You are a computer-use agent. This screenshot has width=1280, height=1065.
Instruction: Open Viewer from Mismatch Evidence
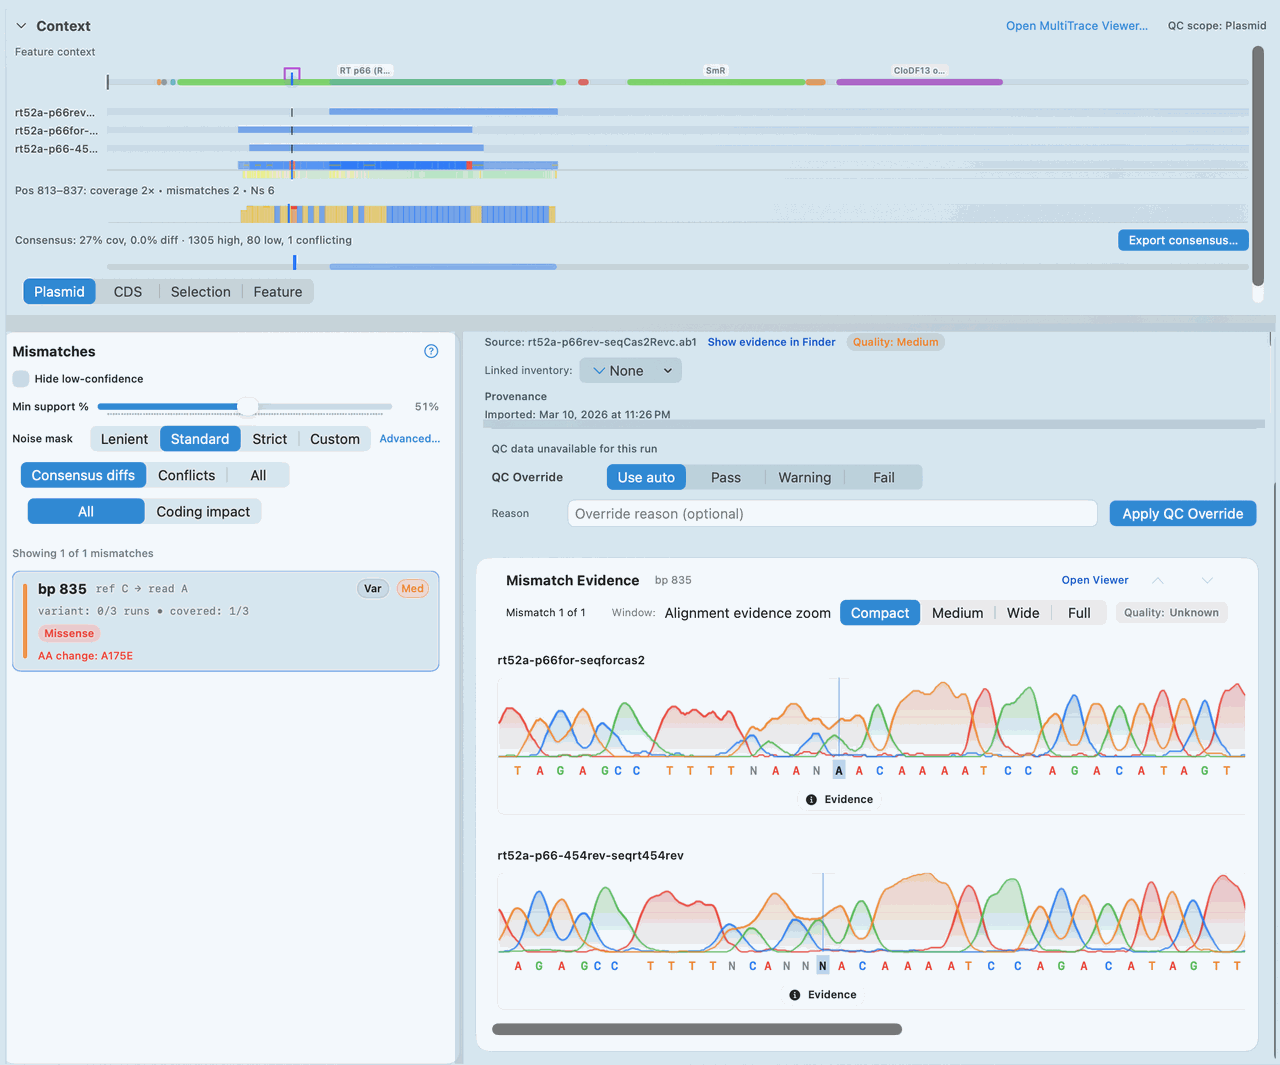coord(1095,580)
